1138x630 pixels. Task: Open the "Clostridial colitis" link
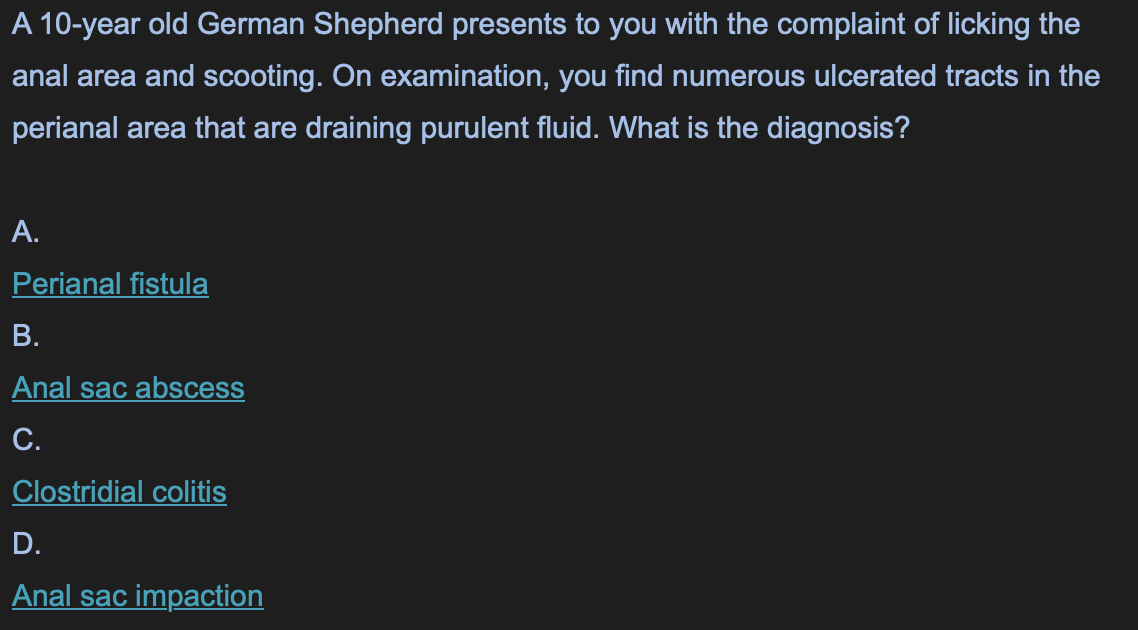click(x=120, y=492)
